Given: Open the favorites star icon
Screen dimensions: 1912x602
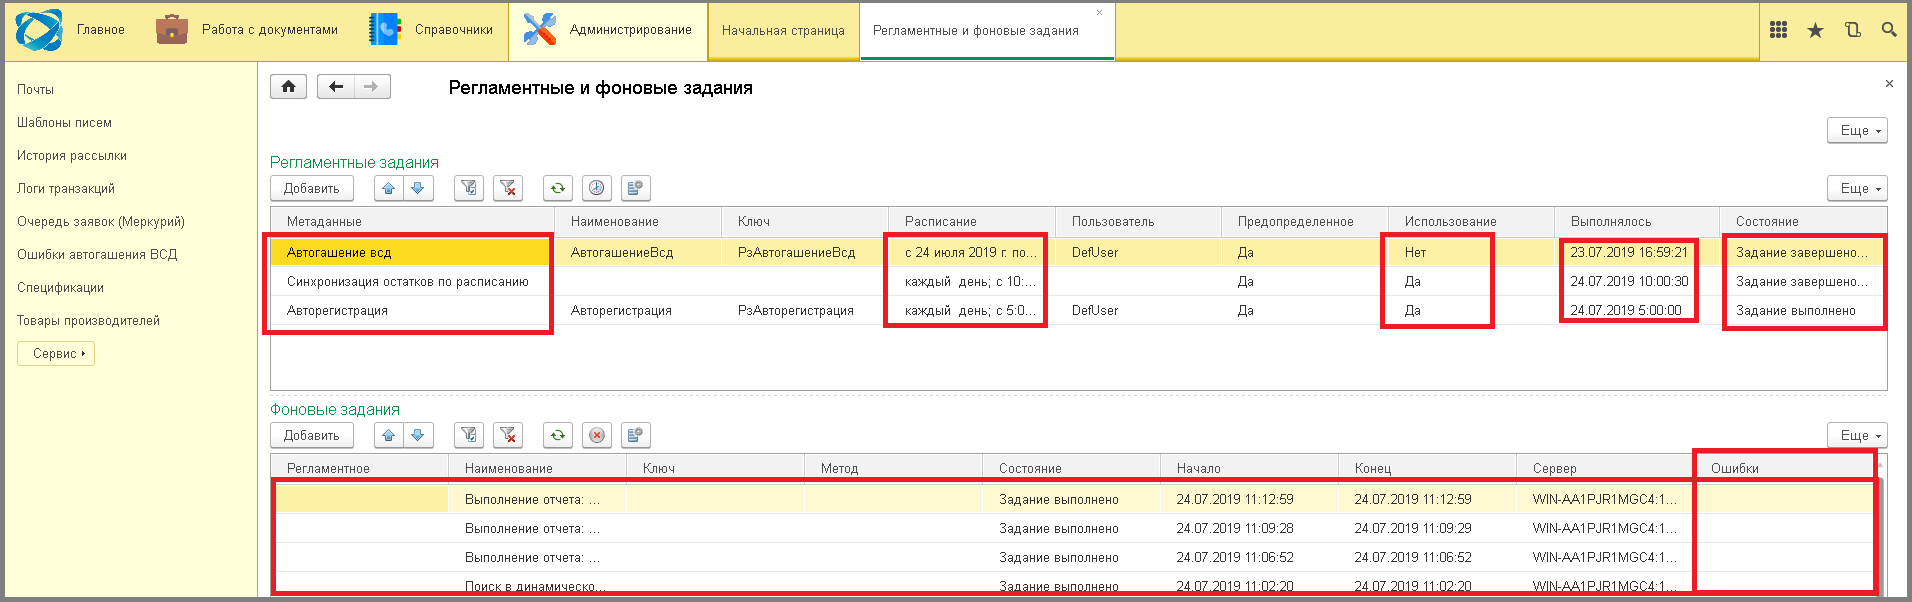Looking at the screenshot, I should coord(1815,30).
